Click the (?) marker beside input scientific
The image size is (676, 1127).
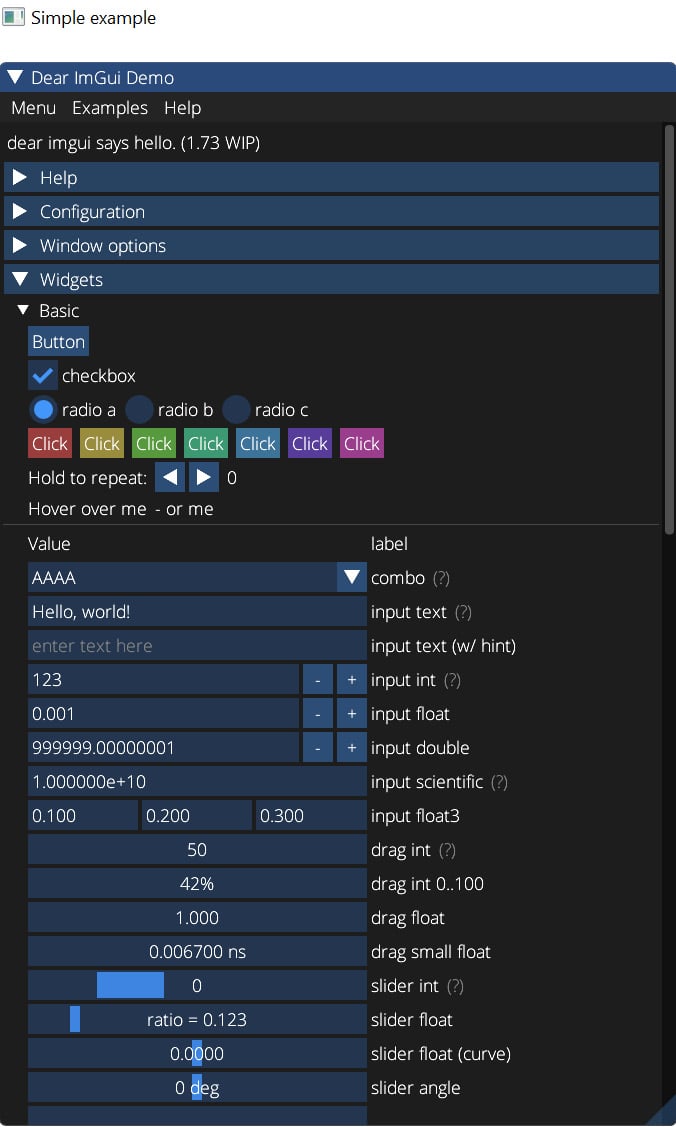click(x=499, y=782)
